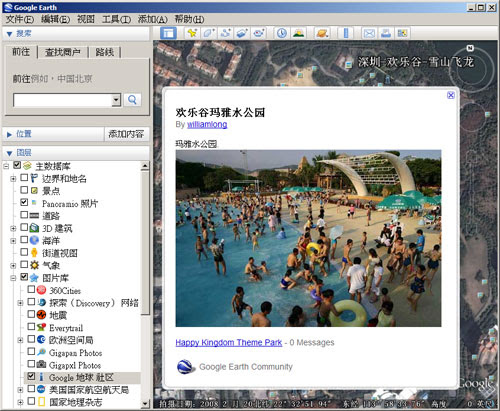
Task: Select the 前往 fly-to tab
Action: coord(21,52)
